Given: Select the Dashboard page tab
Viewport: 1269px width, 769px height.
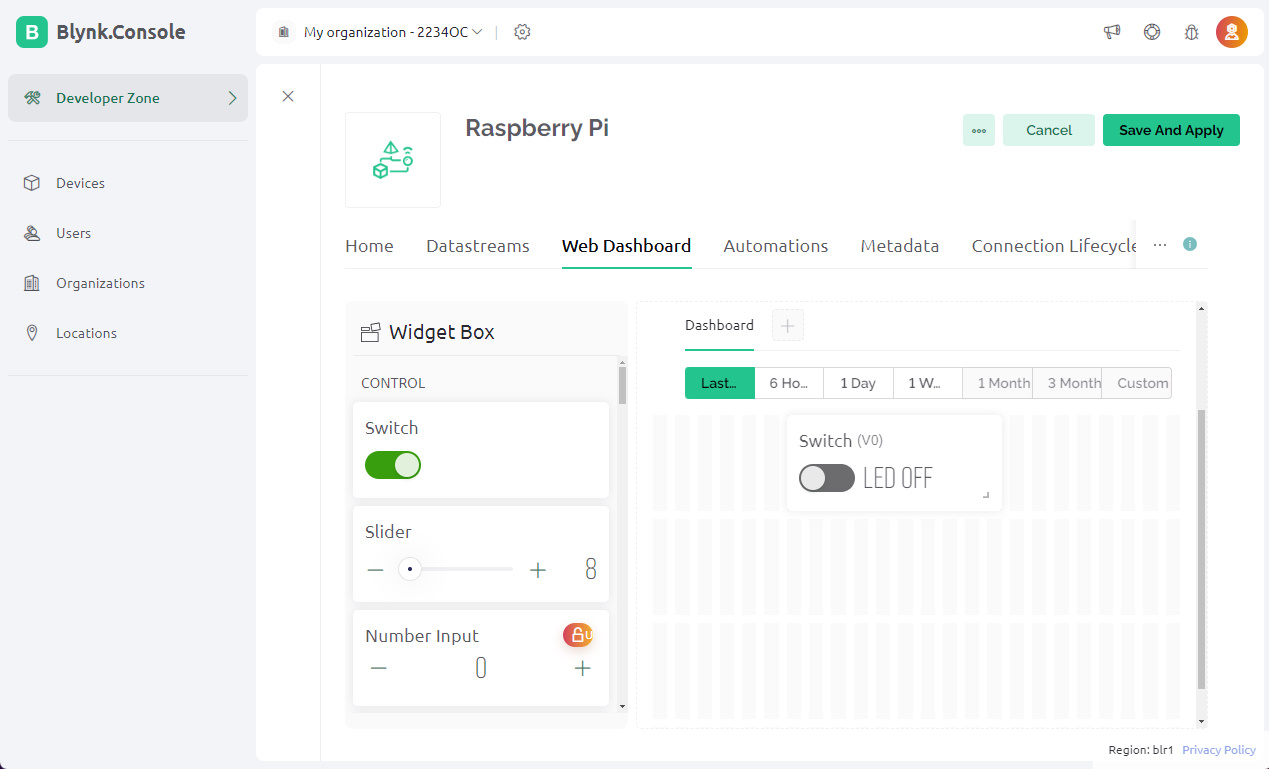Looking at the screenshot, I should (x=719, y=325).
